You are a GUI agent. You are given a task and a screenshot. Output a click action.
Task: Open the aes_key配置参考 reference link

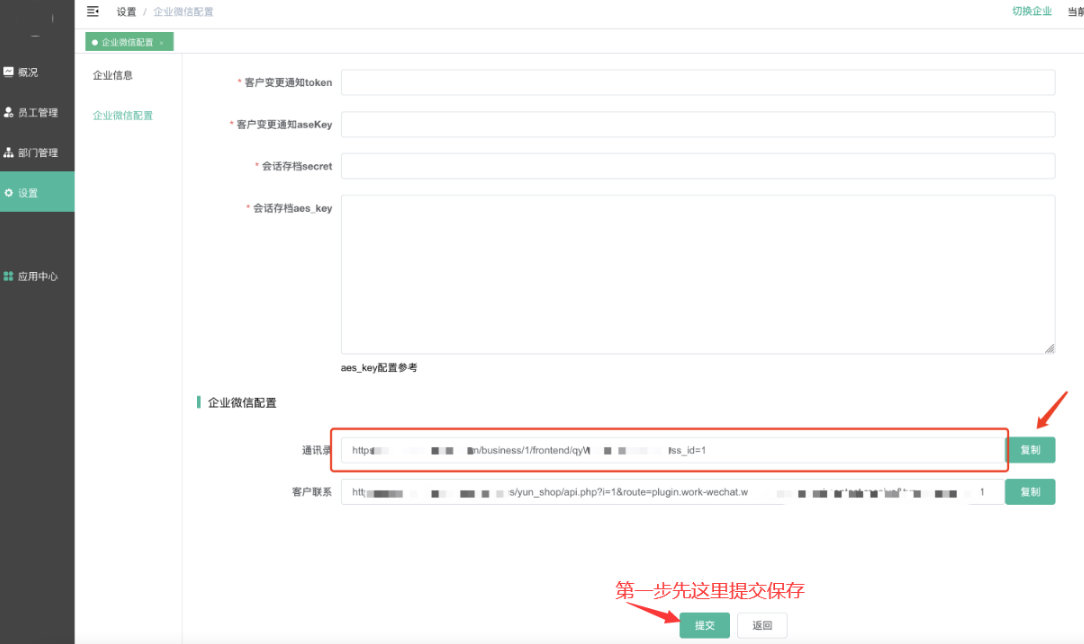click(379, 367)
